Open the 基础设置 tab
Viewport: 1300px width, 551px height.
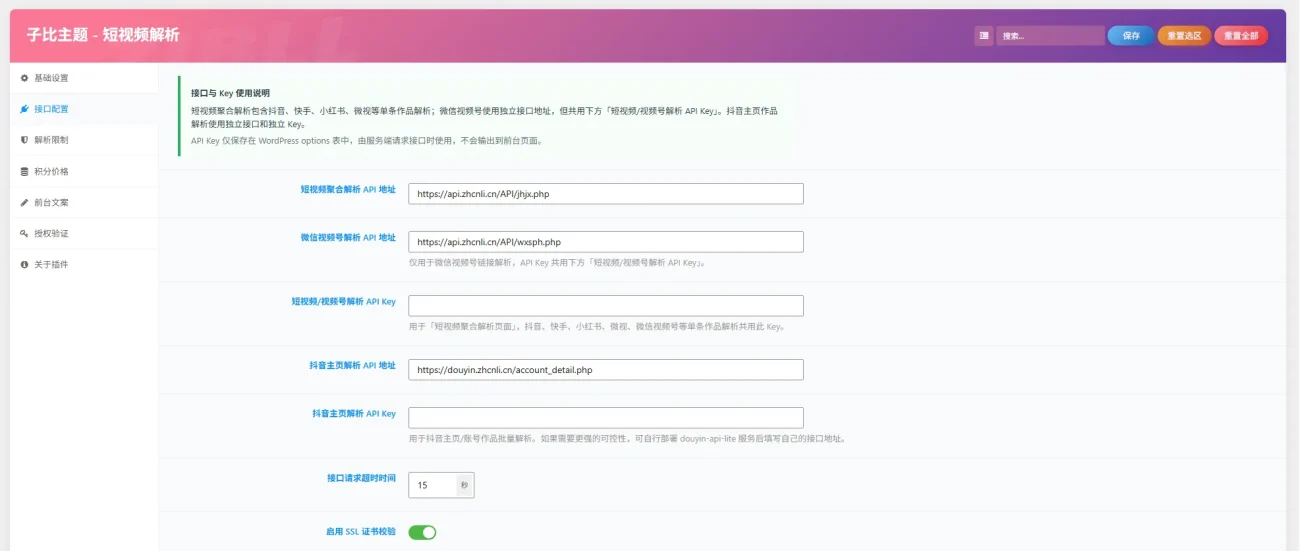(x=84, y=78)
